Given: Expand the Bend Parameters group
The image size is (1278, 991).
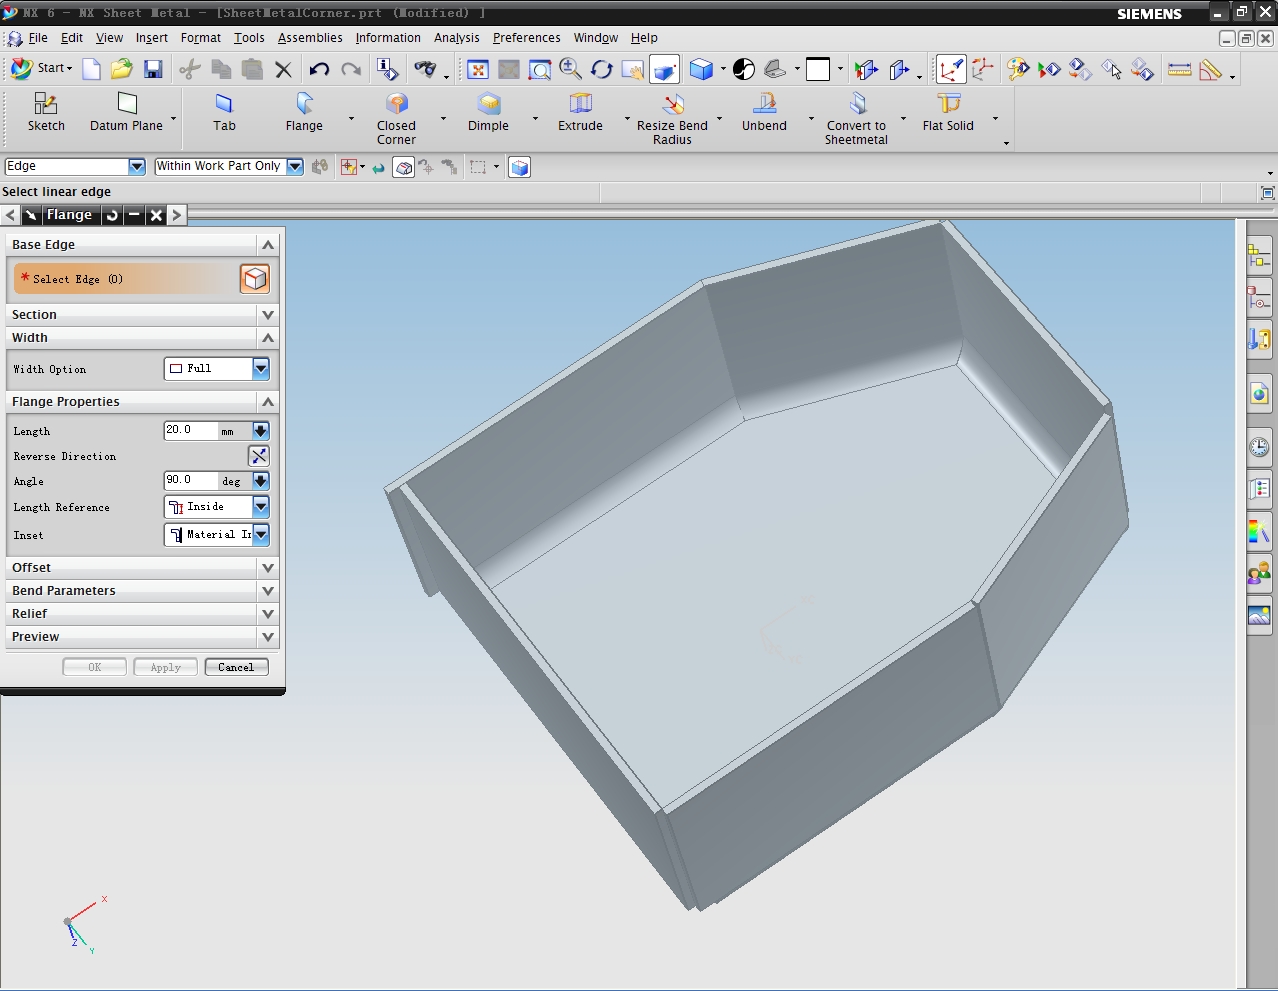Looking at the screenshot, I should point(268,591).
